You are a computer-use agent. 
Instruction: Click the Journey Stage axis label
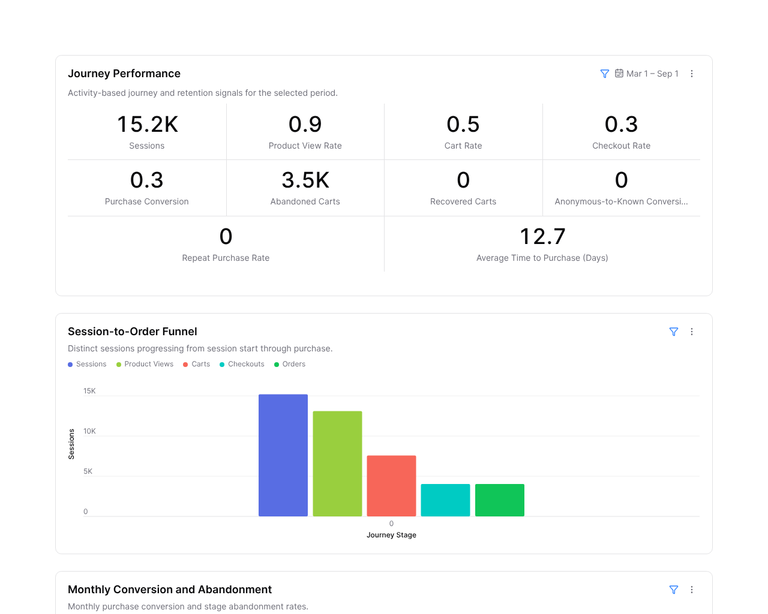click(x=391, y=535)
